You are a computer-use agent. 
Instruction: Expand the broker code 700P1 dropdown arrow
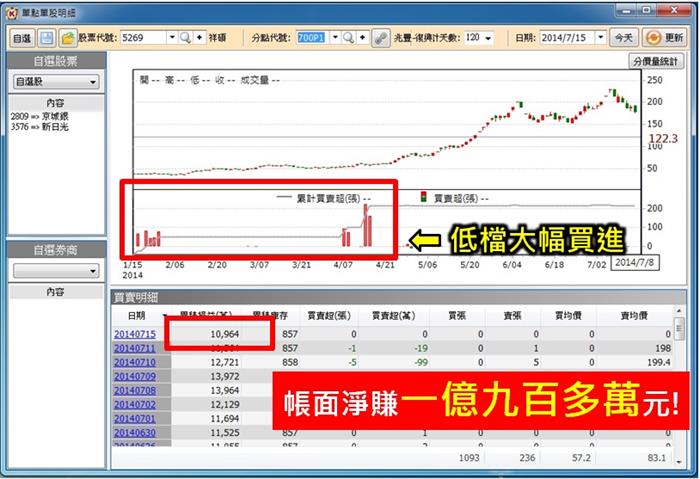pos(335,37)
